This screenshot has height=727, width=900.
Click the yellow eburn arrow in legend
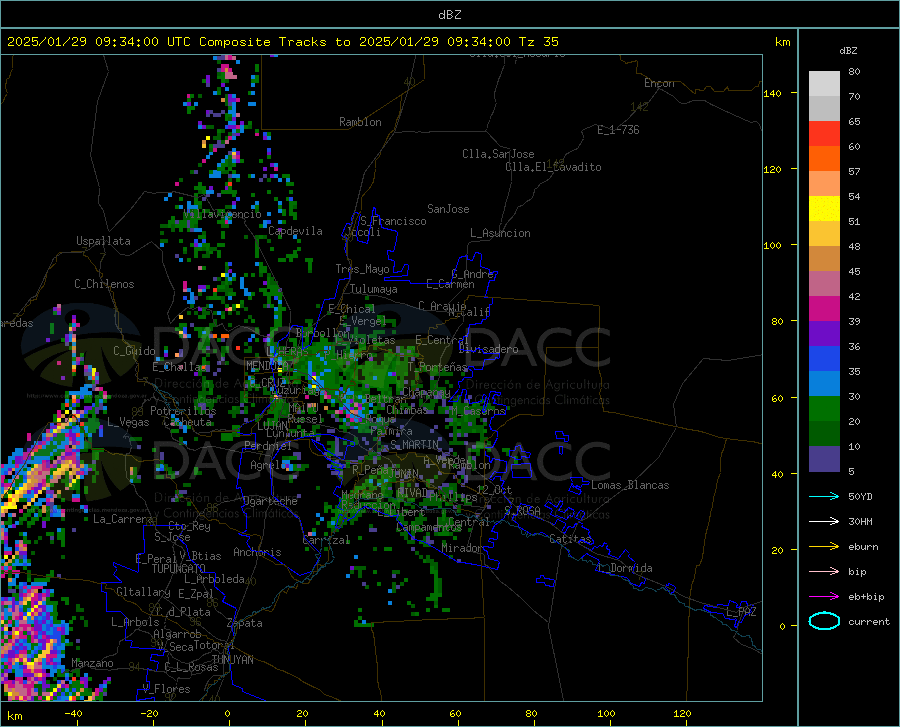tap(824, 547)
